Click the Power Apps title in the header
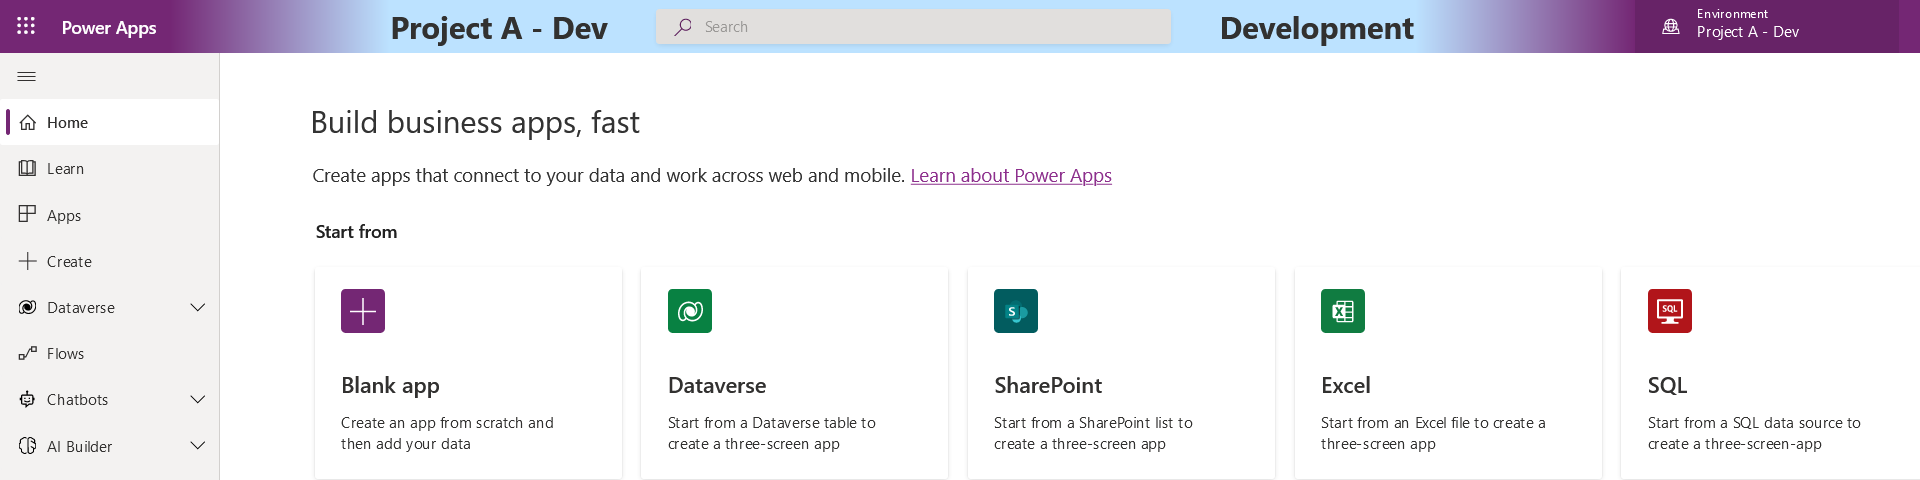The width and height of the screenshot is (1920, 480). 109,28
